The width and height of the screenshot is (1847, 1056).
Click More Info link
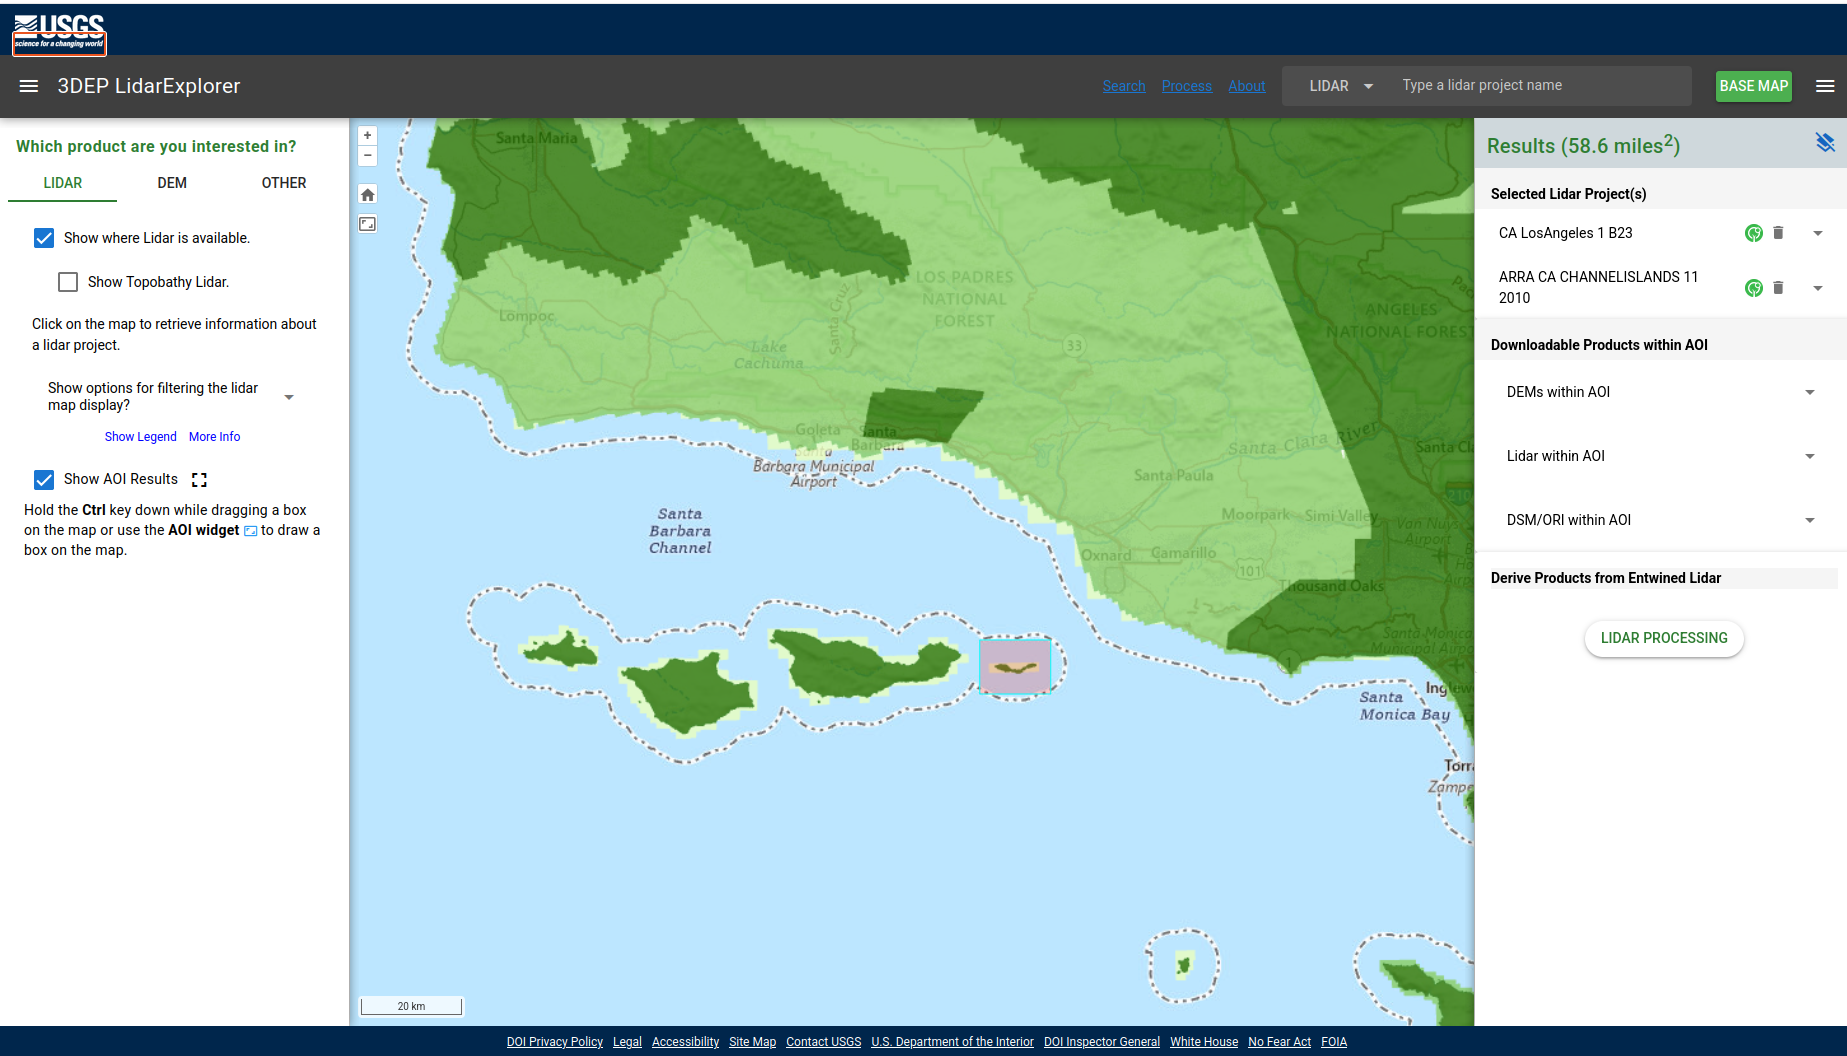click(x=214, y=437)
